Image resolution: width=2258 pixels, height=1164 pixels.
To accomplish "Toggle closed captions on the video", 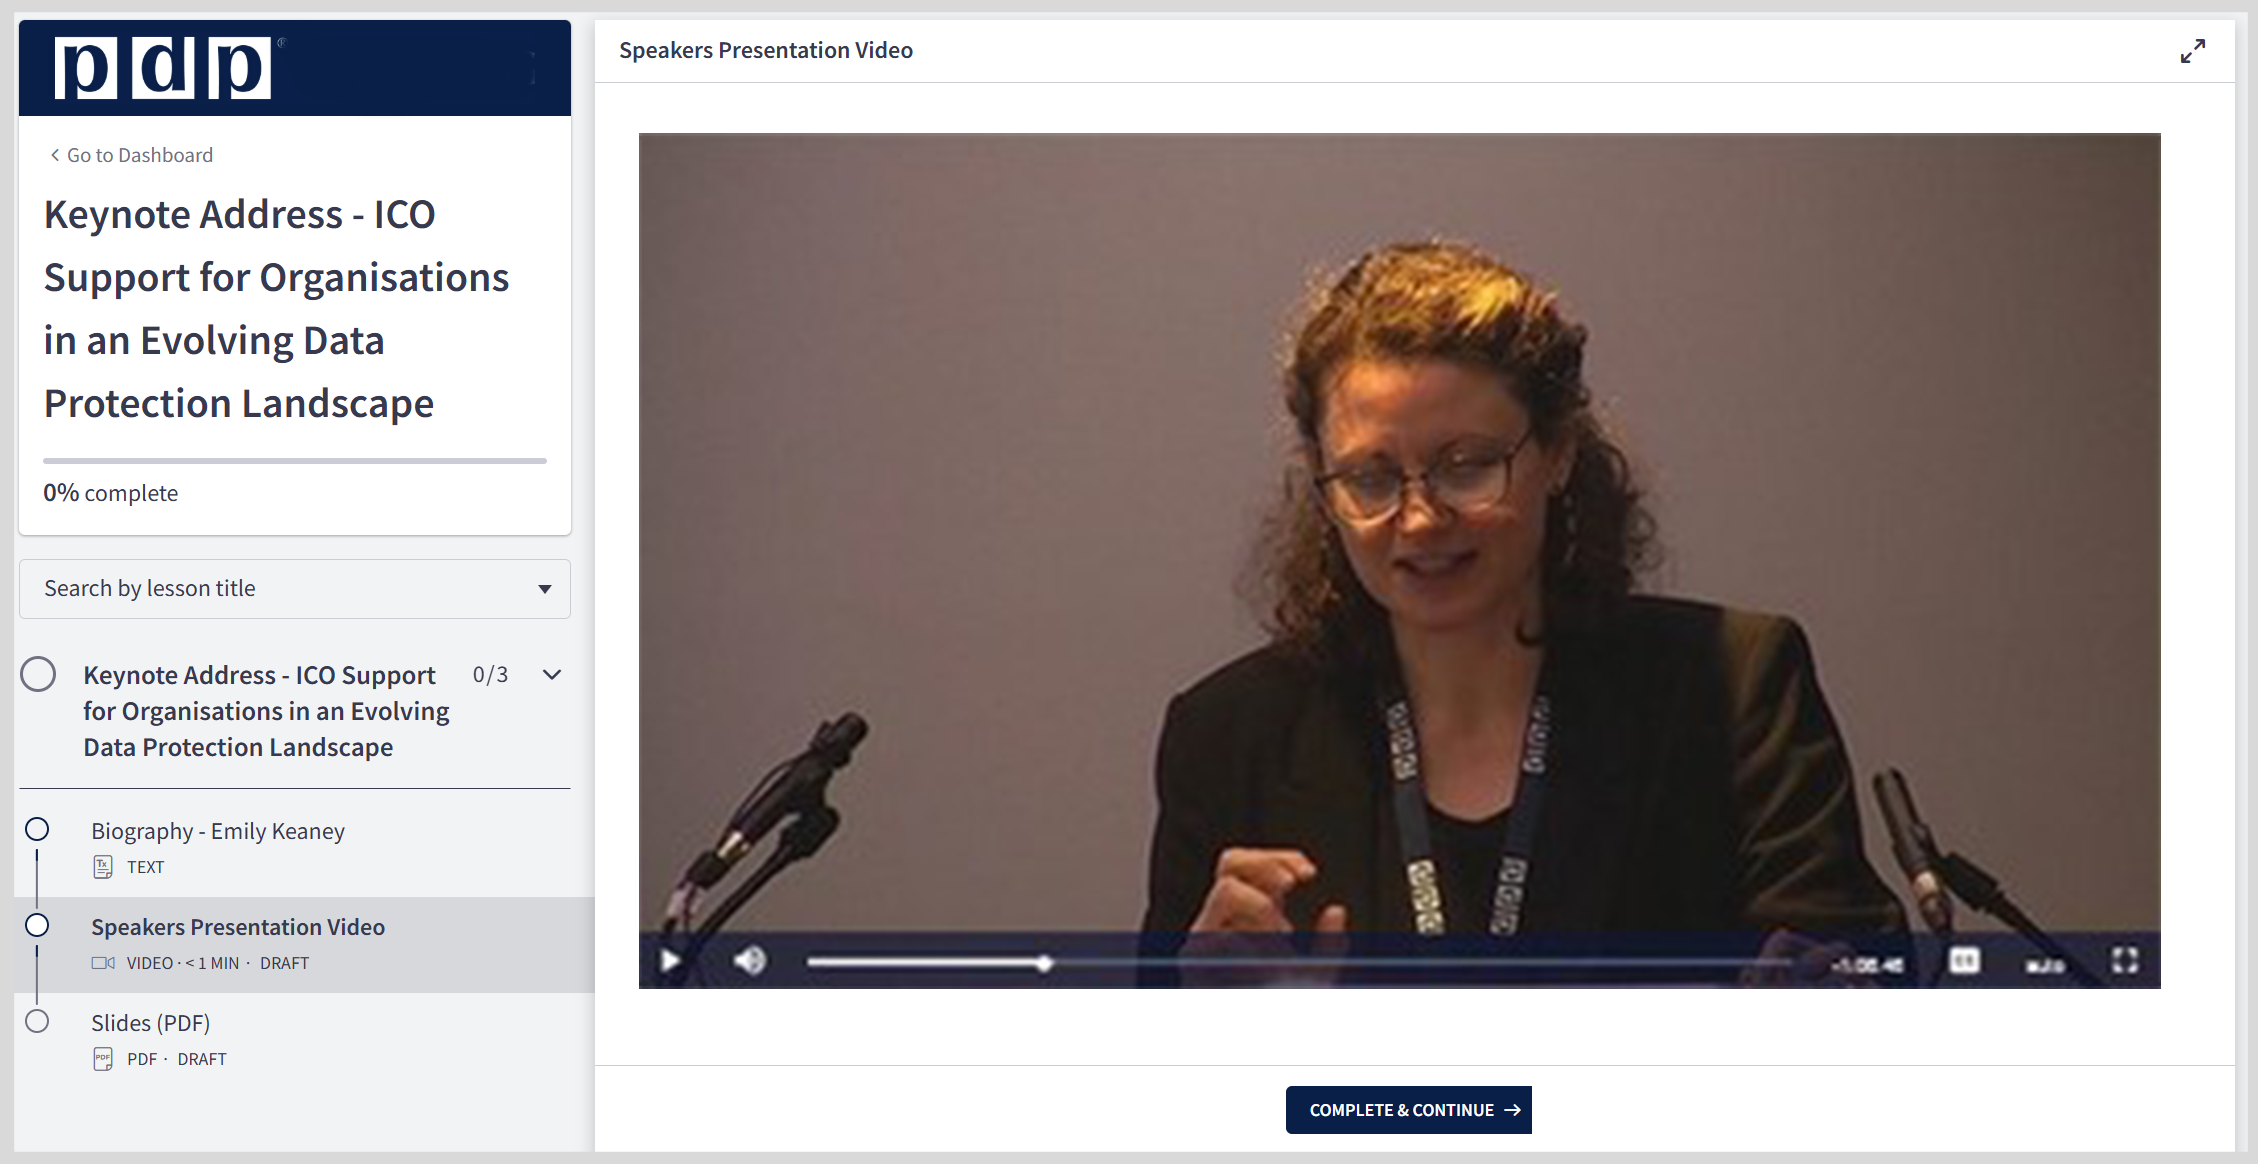I will (x=1964, y=961).
